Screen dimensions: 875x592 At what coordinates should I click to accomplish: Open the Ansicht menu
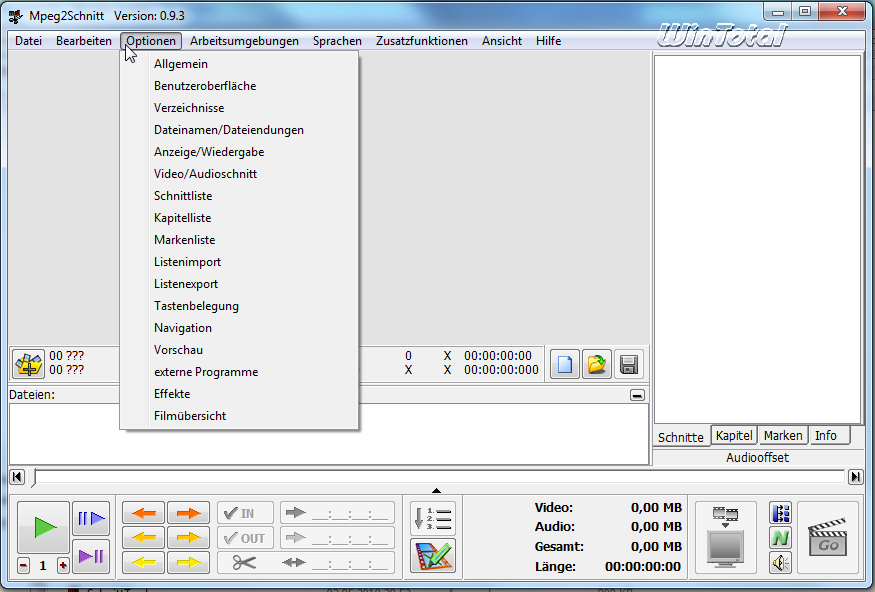tap(502, 41)
